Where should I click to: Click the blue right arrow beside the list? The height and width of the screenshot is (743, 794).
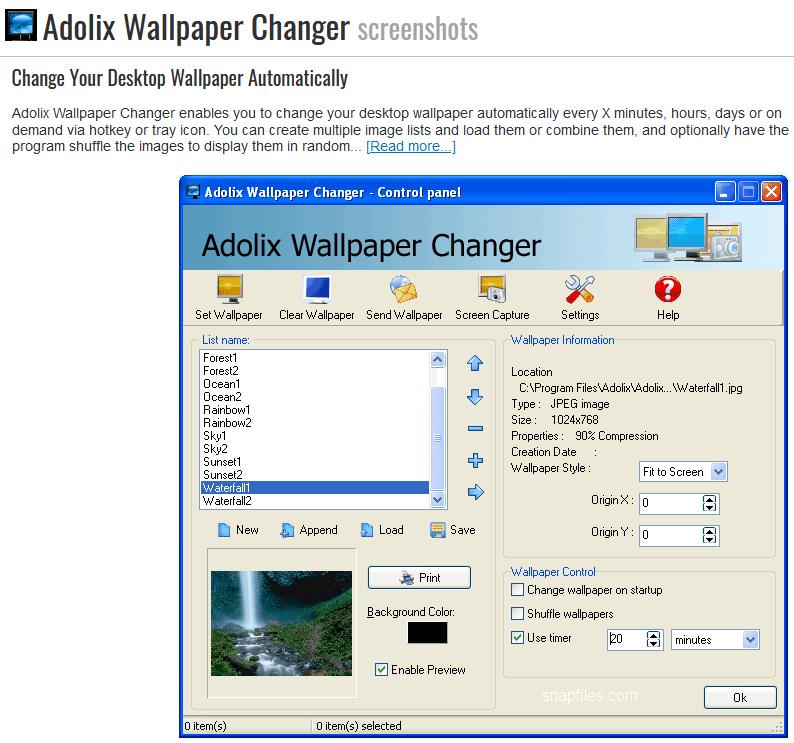click(475, 492)
